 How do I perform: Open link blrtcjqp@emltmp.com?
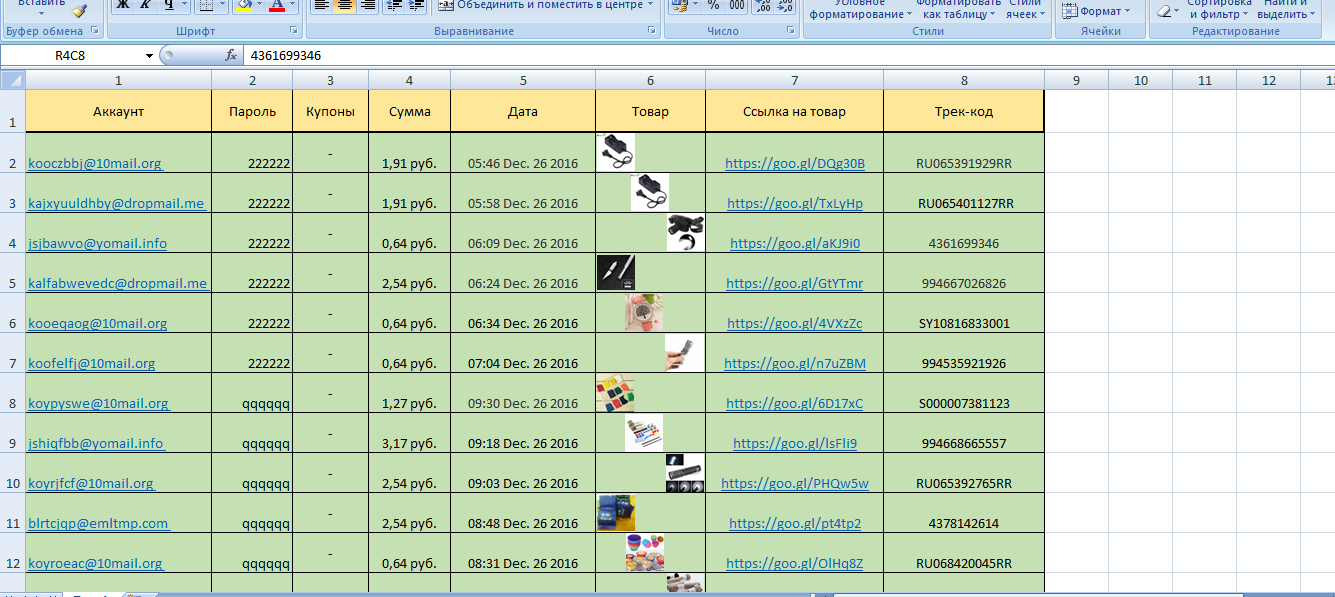click(99, 524)
